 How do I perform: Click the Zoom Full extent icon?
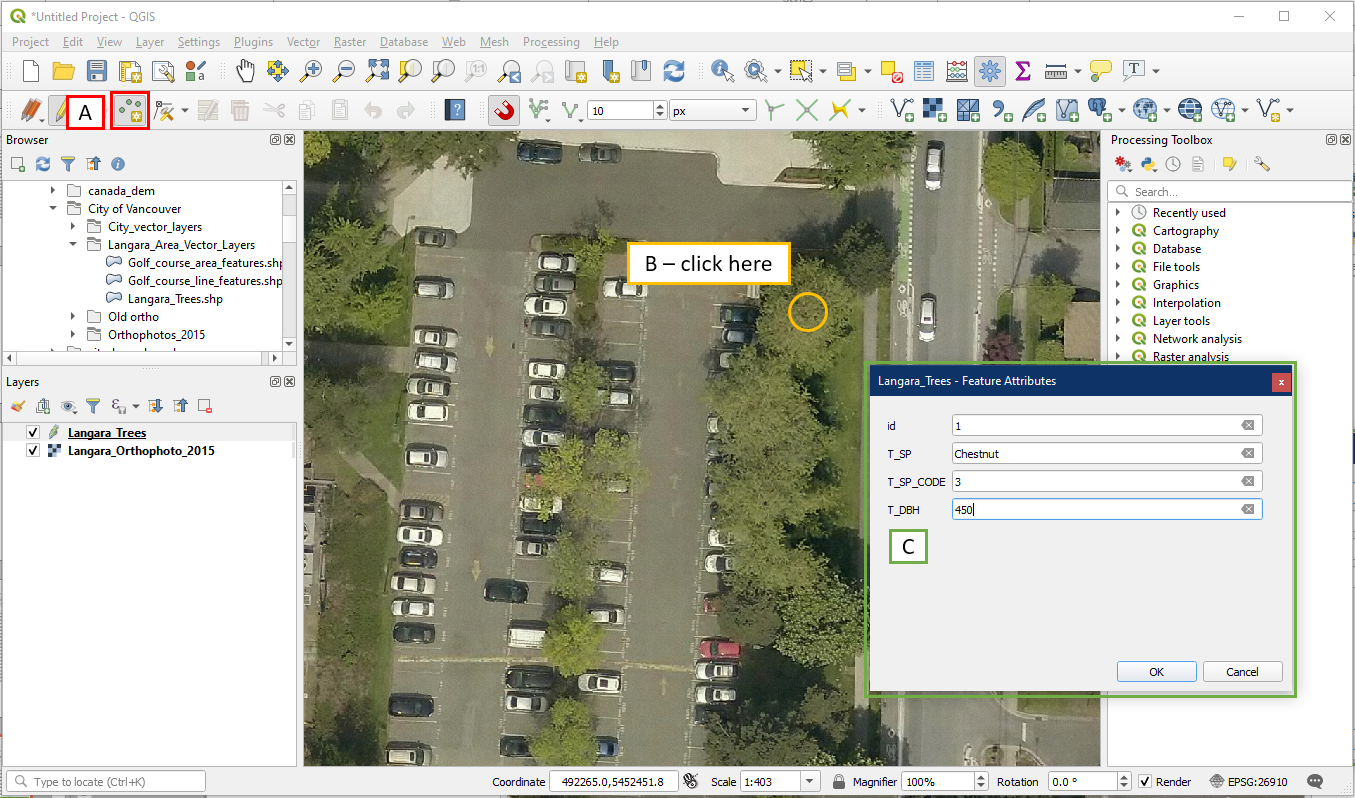(x=377, y=71)
